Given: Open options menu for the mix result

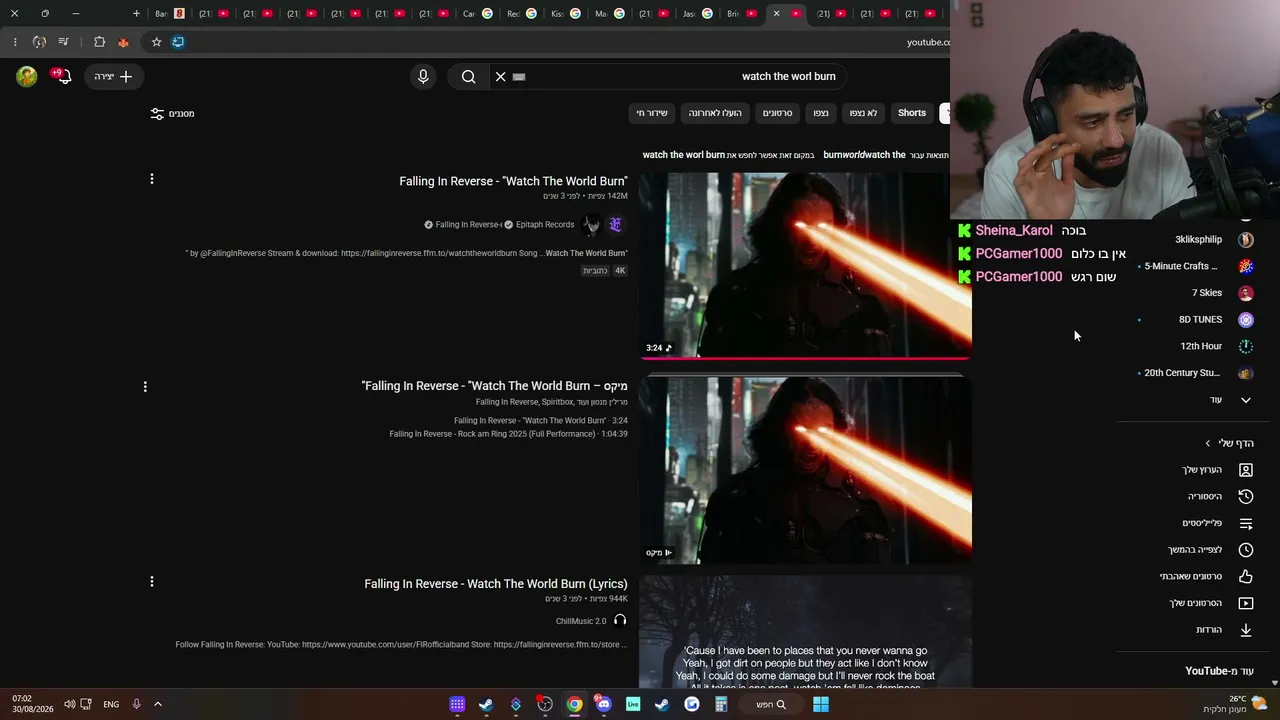Looking at the screenshot, I should 145,387.
